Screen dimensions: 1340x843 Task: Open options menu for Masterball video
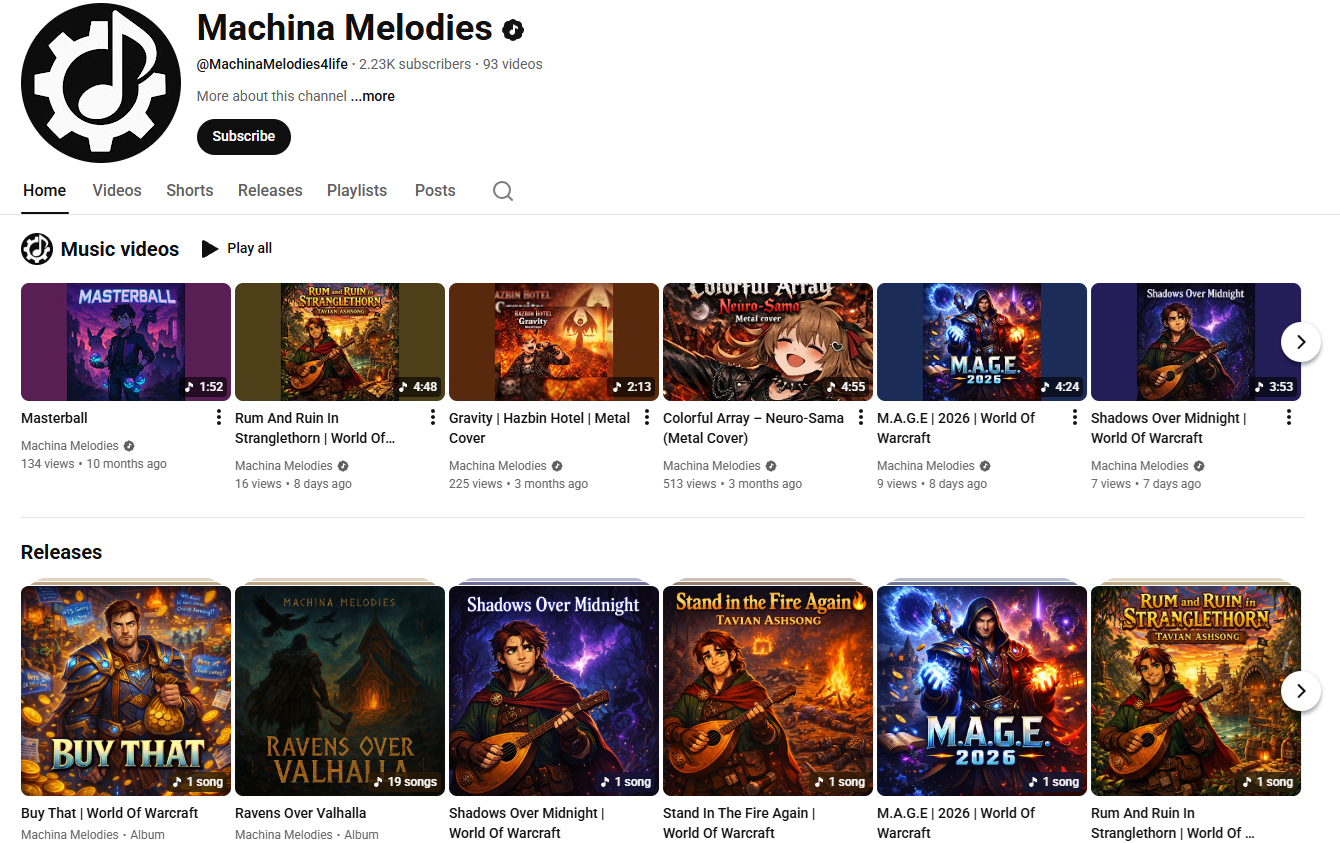click(219, 417)
